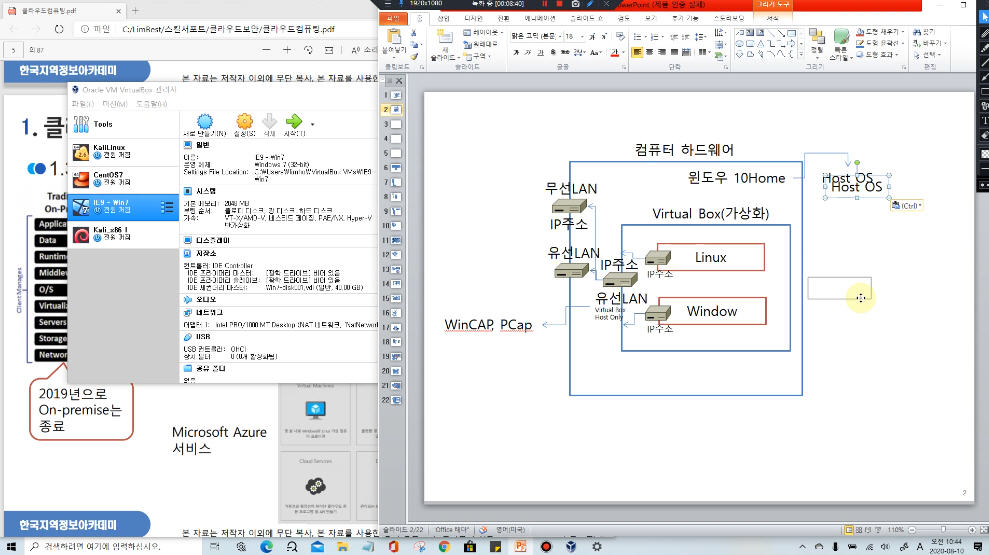Open Quick Styles (빠른 스타일) gallery

pyautogui.click(x=841, y=44)
